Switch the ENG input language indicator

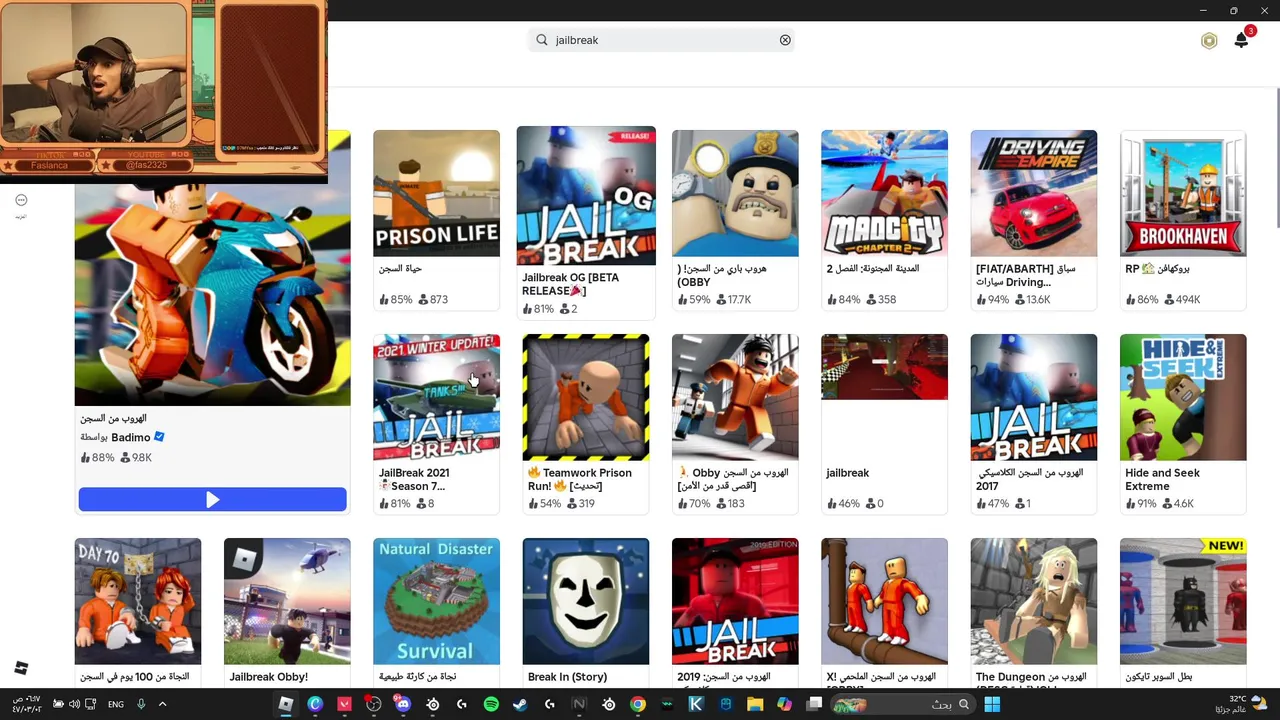[x=116, y=705]
